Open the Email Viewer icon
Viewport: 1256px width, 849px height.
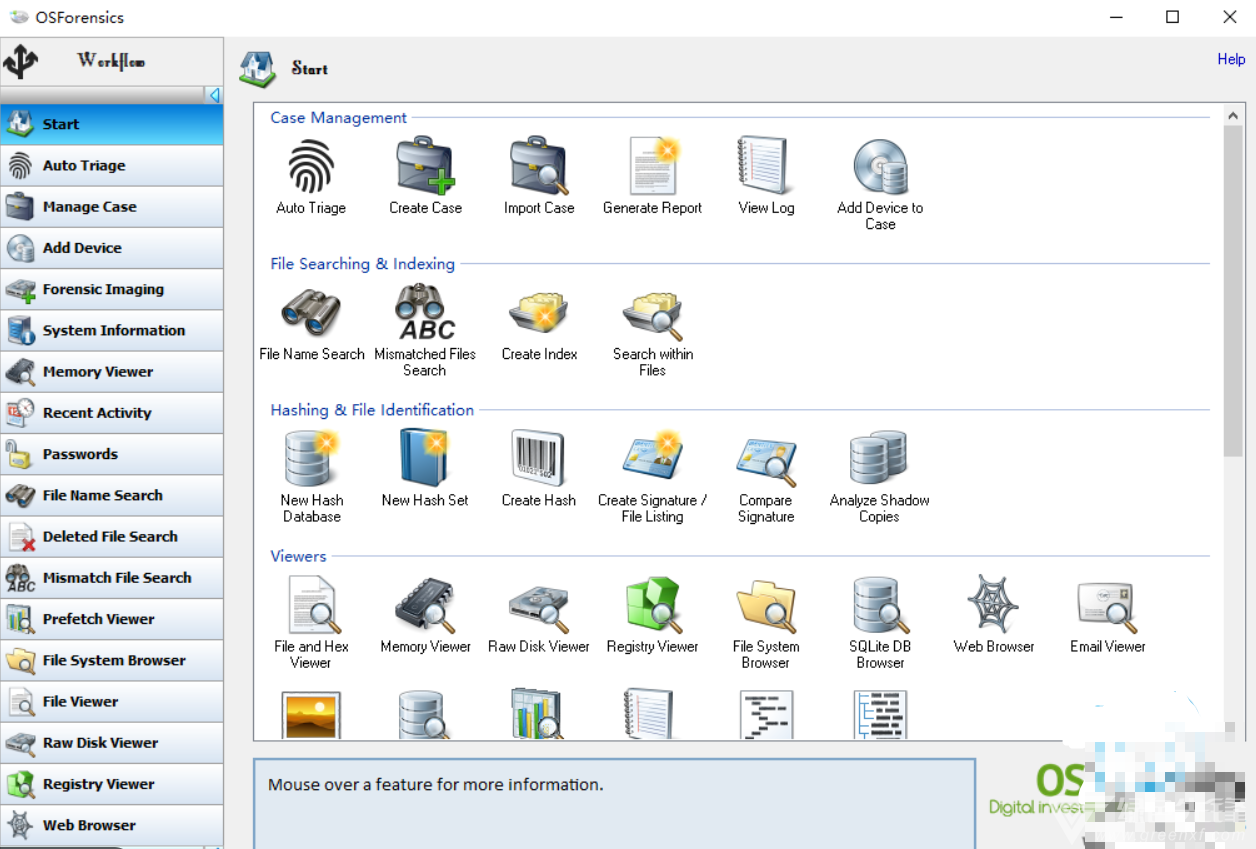[1108, 606]
